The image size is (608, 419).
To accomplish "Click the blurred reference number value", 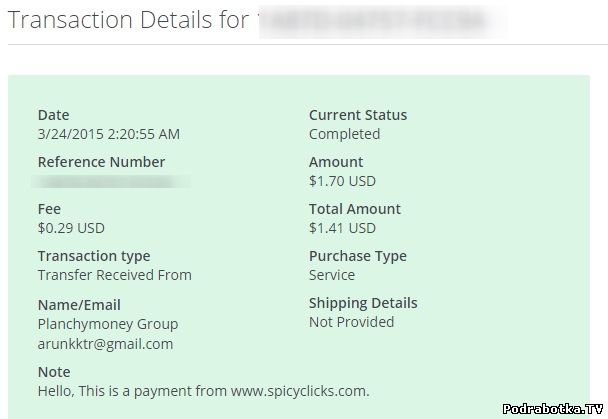I will click(110, 182).
